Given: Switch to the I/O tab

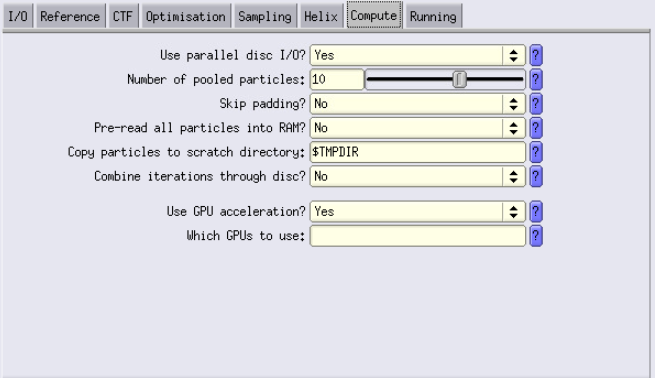Looking at the screenshot, I should tap(18, 16).
